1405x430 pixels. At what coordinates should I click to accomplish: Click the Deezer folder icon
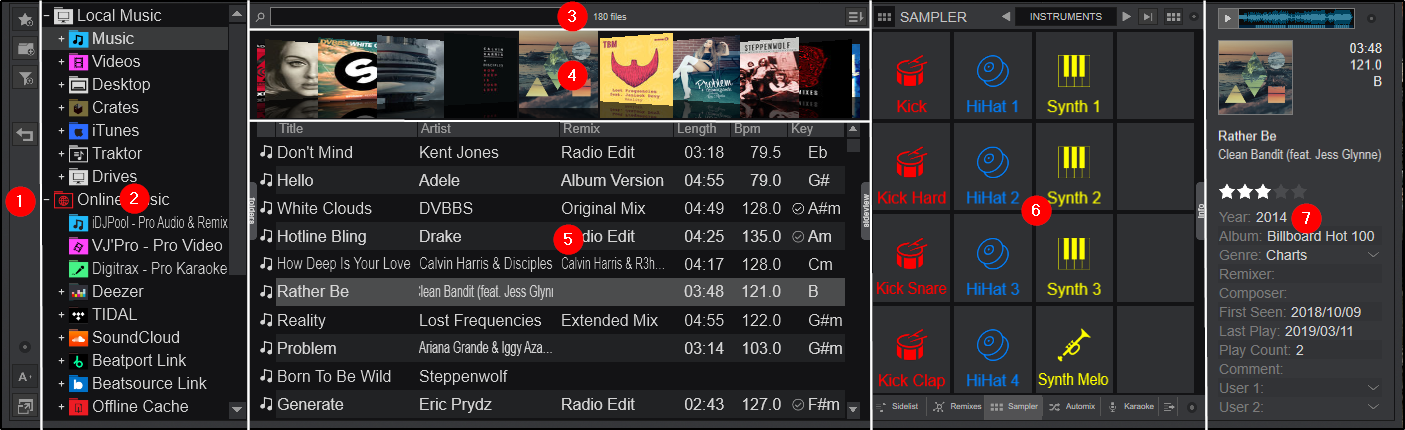click(77, 292)
